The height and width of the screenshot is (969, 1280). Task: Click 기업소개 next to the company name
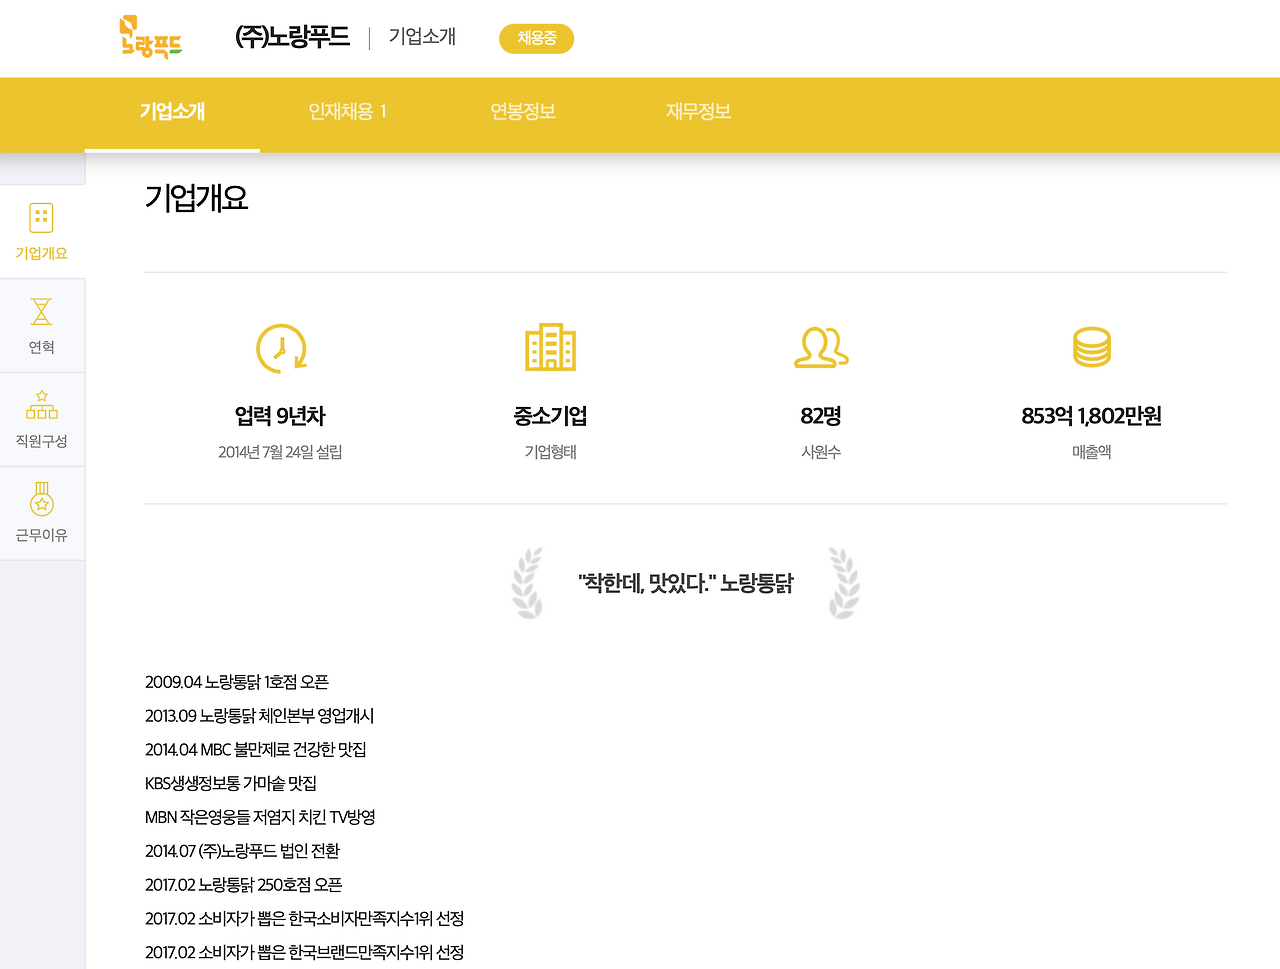(420, 37)
